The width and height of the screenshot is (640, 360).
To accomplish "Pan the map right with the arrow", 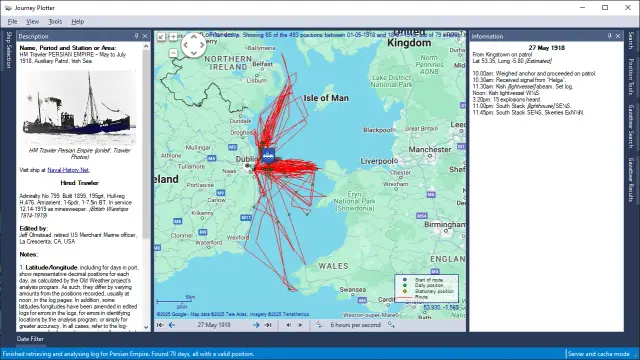I will coord(202,45).
